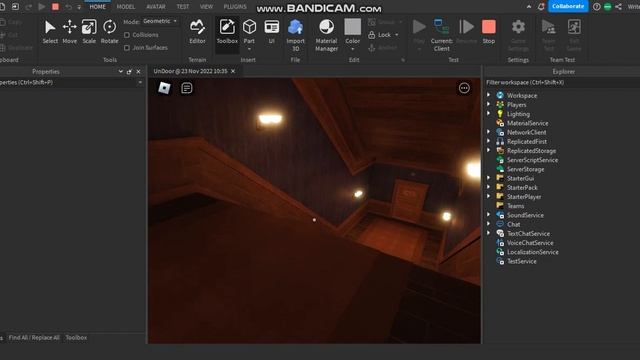Viewport: 640px width, 360px height.
Task: Select ServerScriptService in Explorer
Action: 532,160
